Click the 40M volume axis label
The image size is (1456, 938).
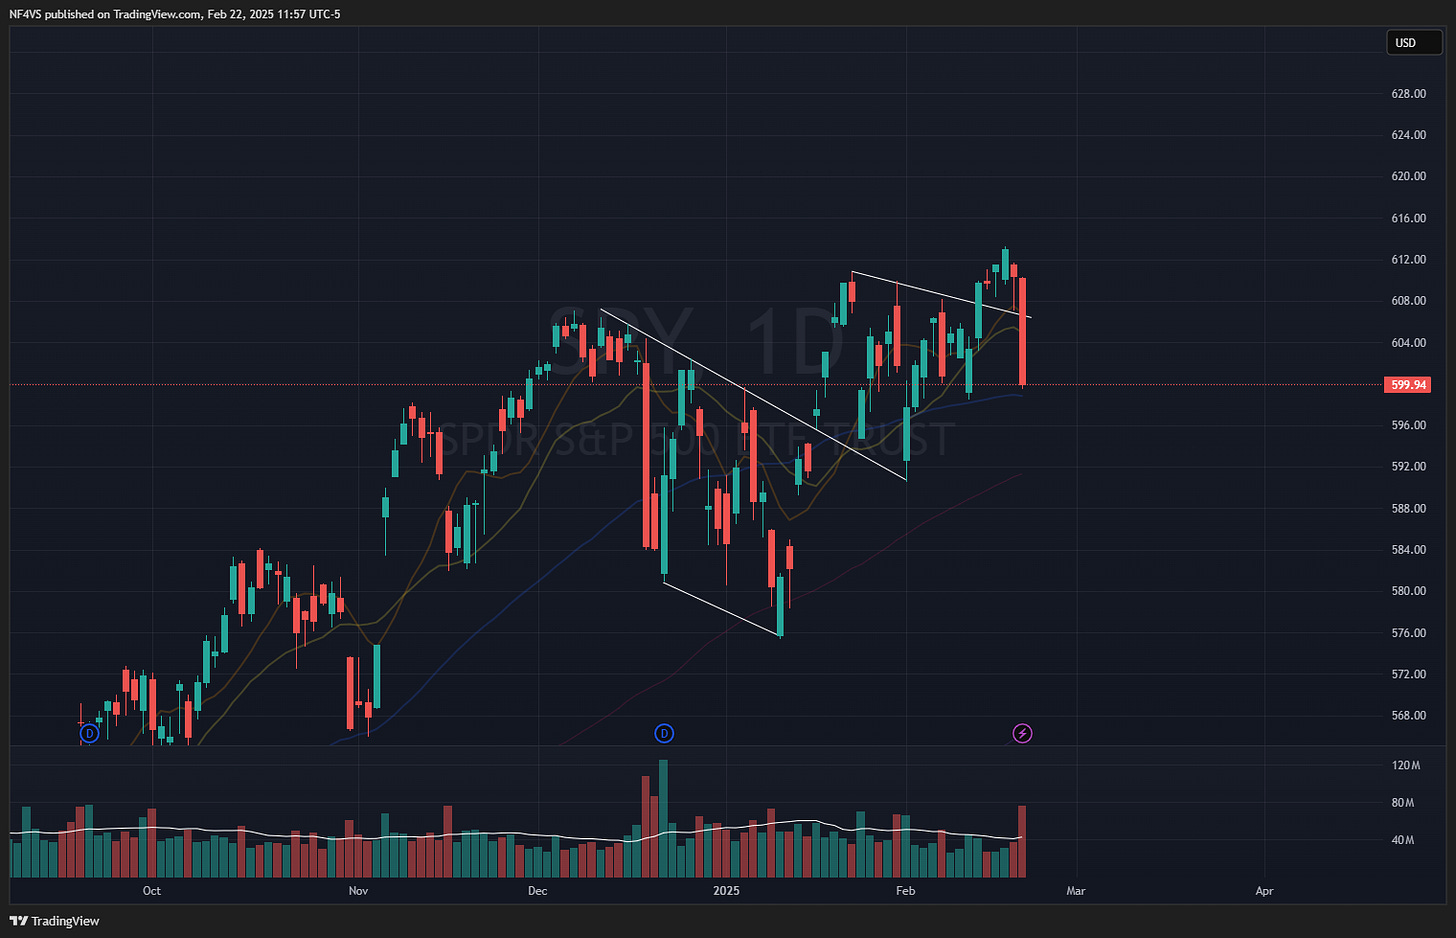(1403, 840)
